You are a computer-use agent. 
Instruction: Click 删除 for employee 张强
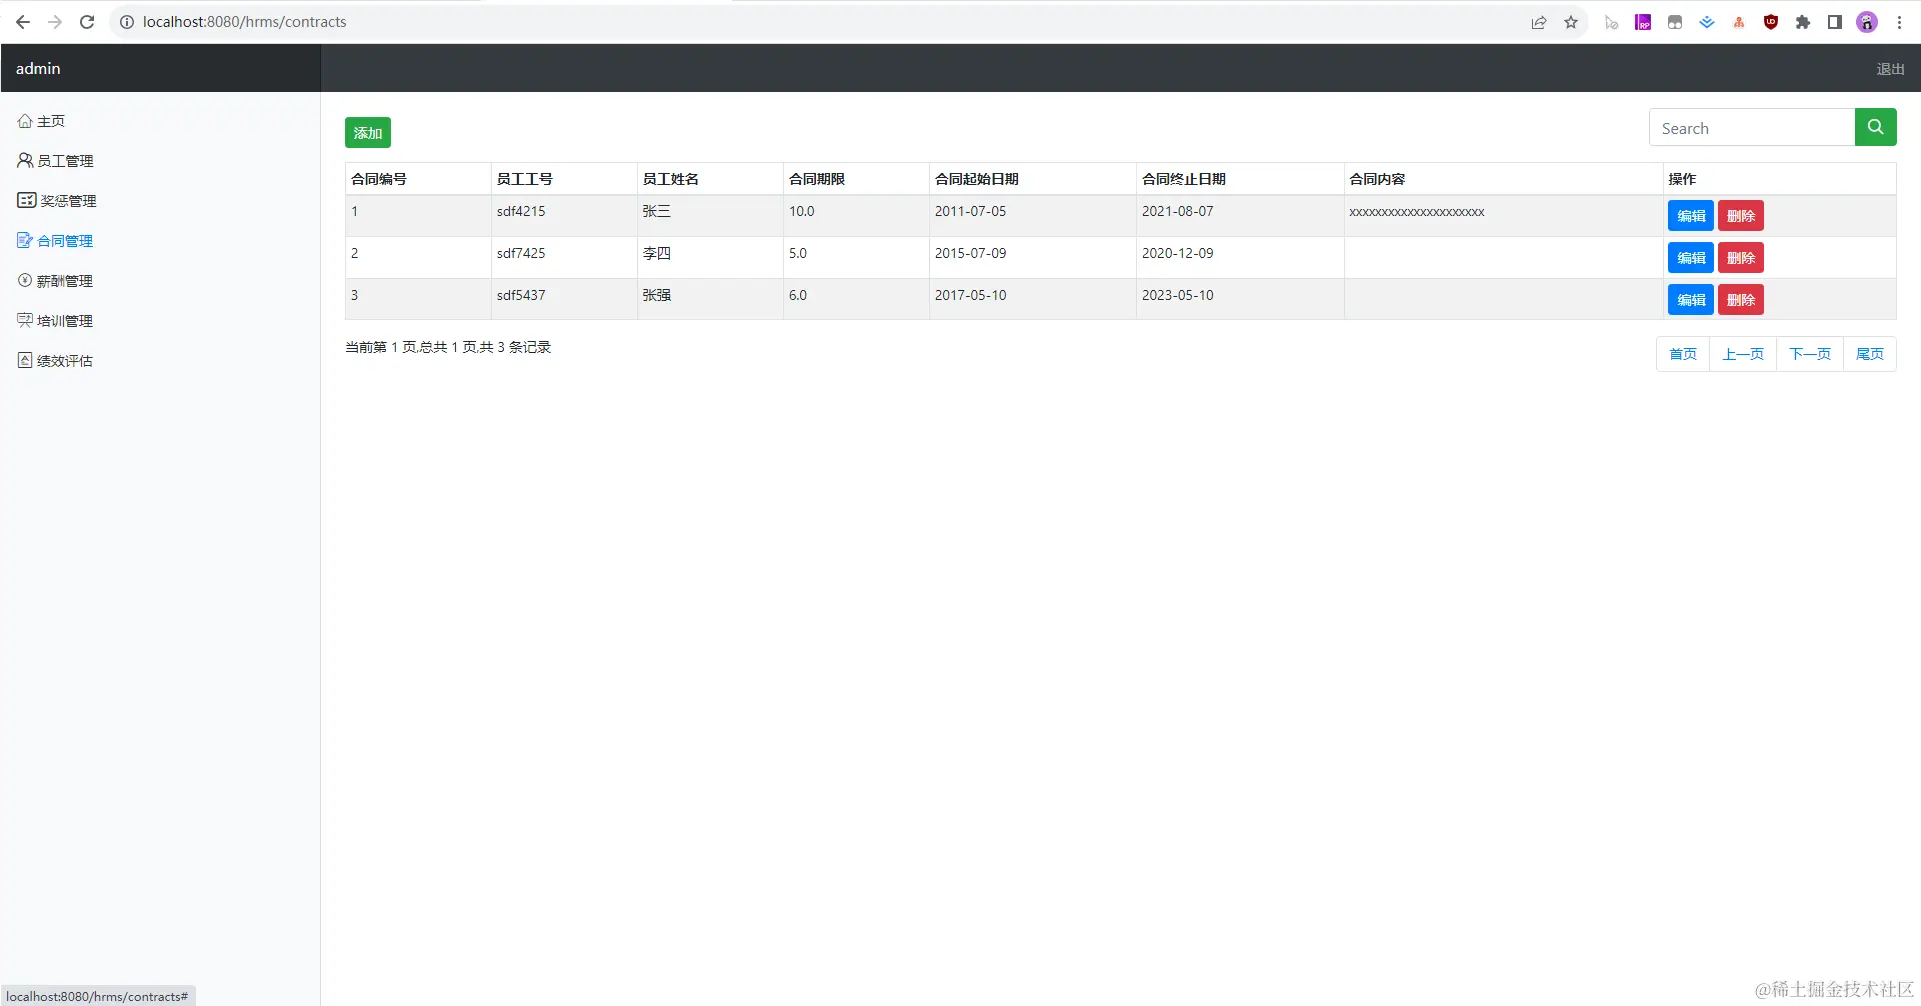pos(1741,300)
